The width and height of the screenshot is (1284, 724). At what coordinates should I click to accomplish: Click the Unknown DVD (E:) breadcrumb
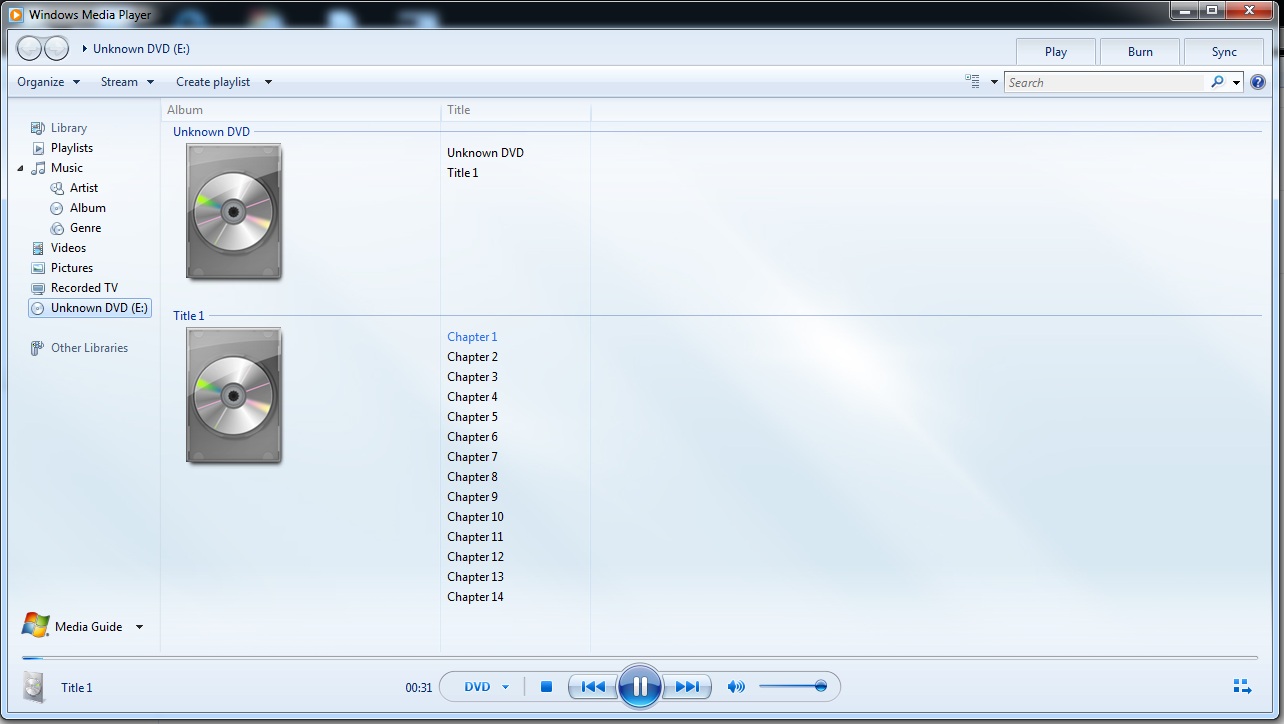click(141, 49)
